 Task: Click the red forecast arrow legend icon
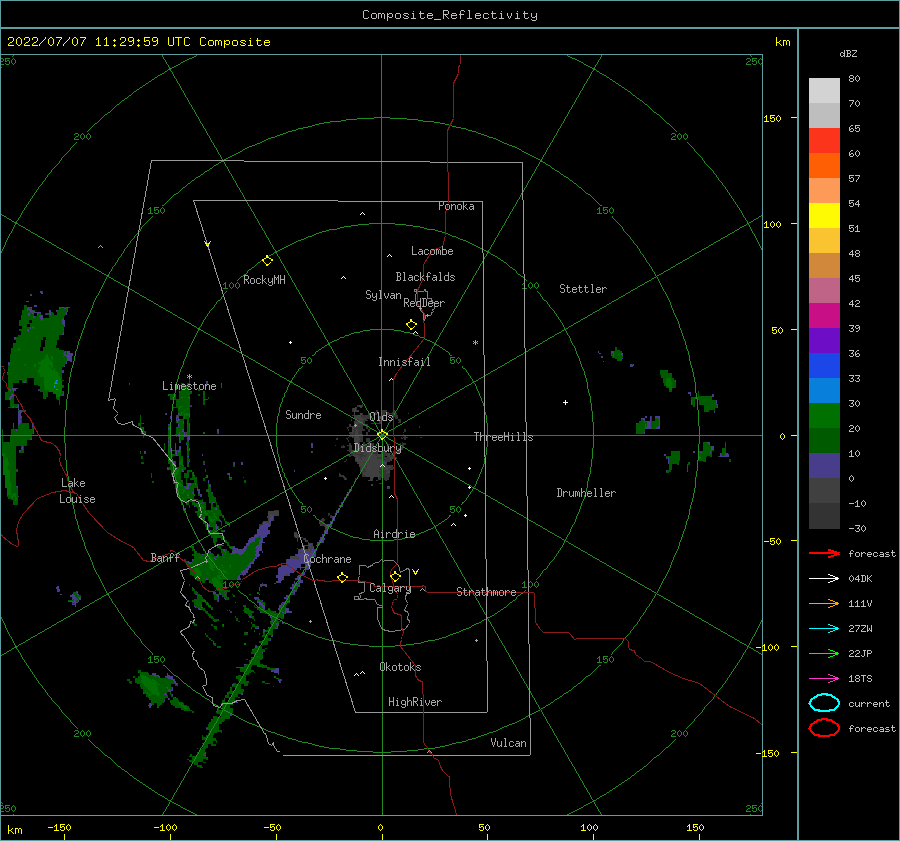824,553
